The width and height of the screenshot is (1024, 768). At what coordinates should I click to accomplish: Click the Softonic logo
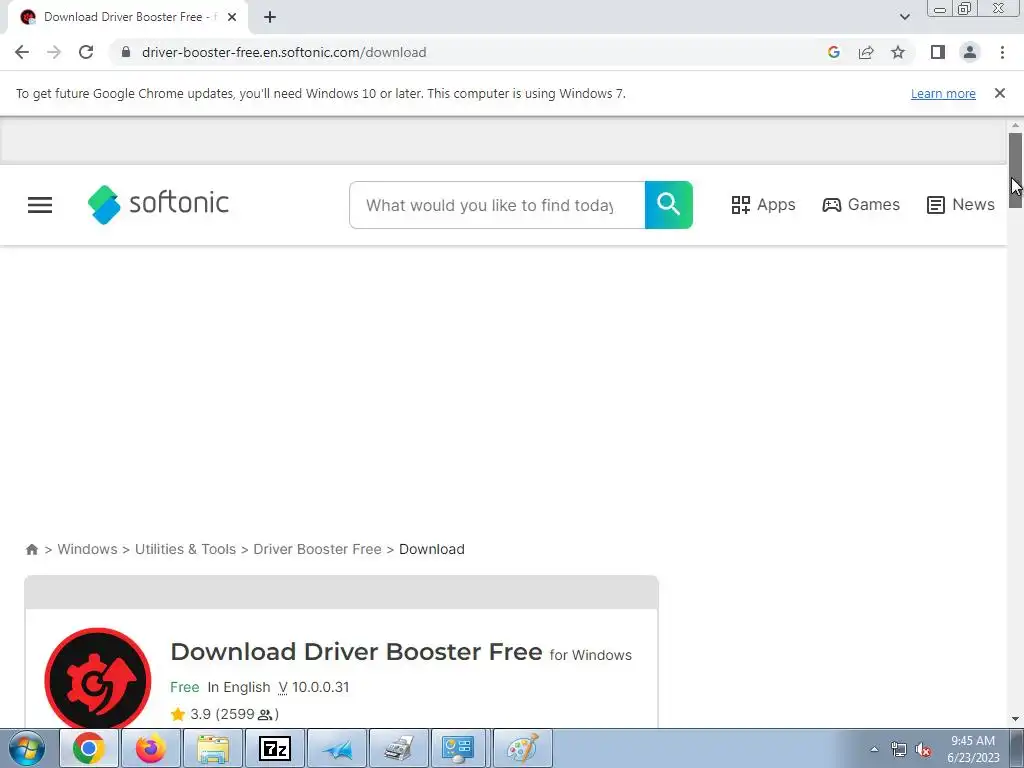click(x=158, y=204)
